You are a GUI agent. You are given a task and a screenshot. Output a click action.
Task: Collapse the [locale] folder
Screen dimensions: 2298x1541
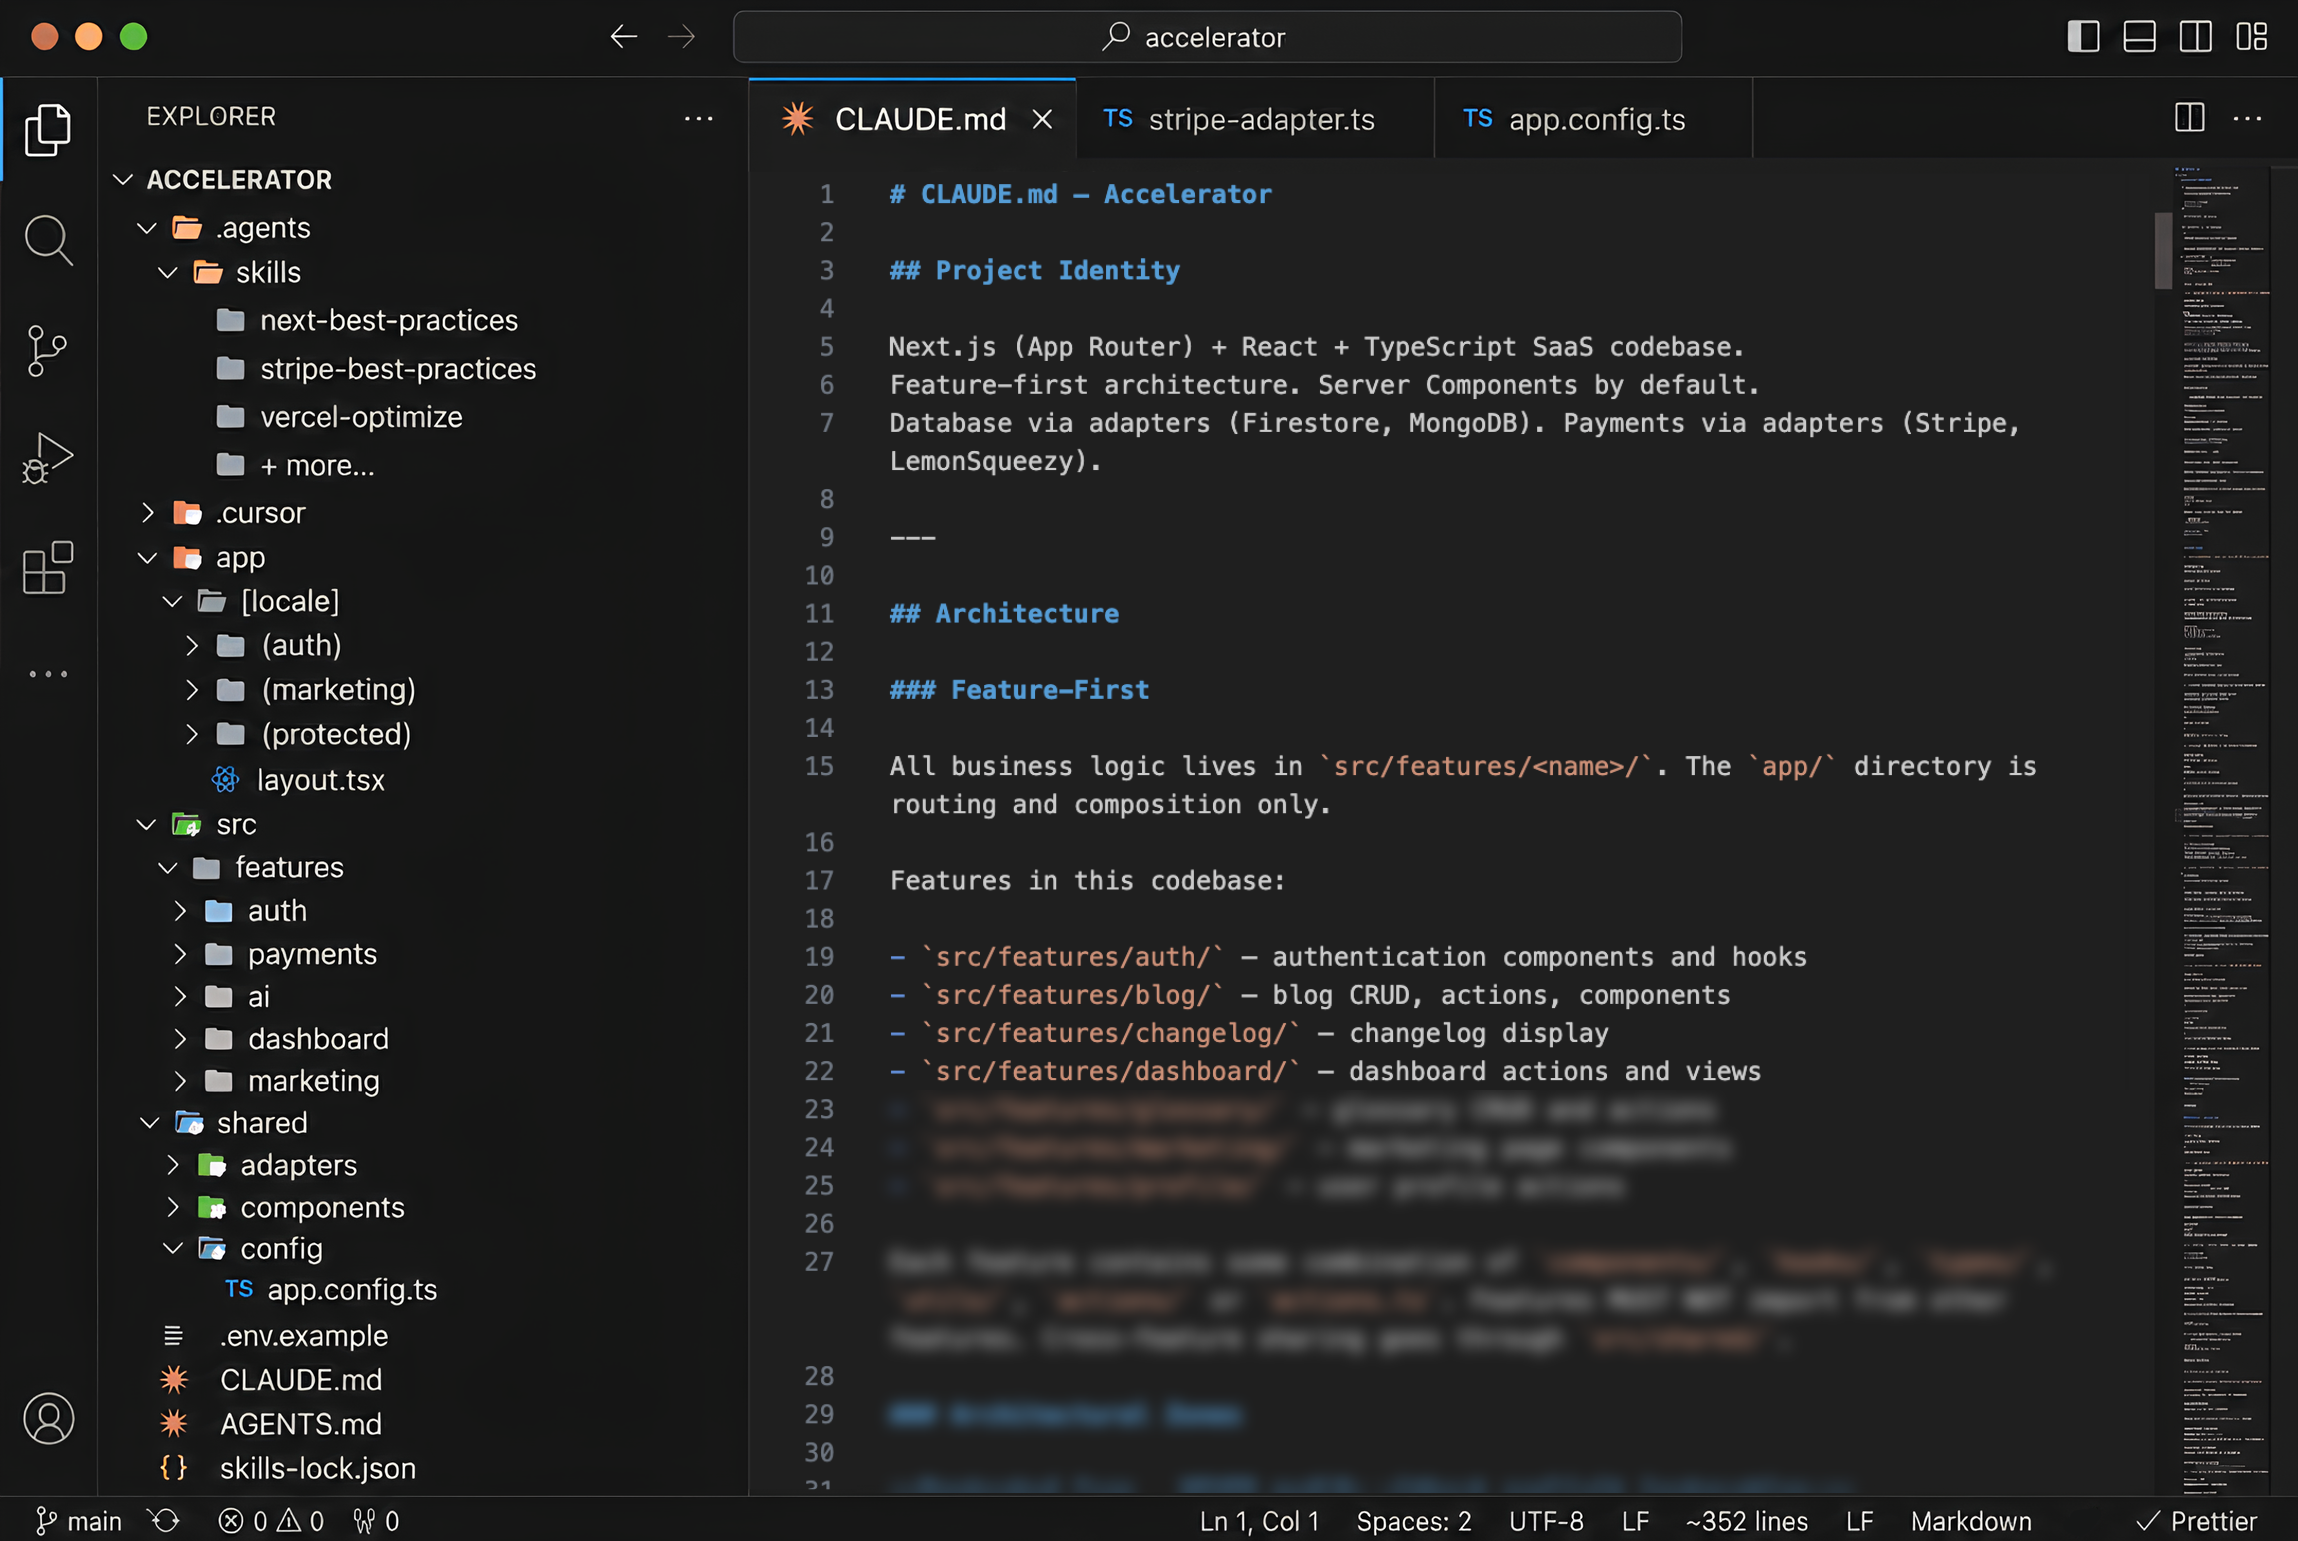[x=172, y=601]
